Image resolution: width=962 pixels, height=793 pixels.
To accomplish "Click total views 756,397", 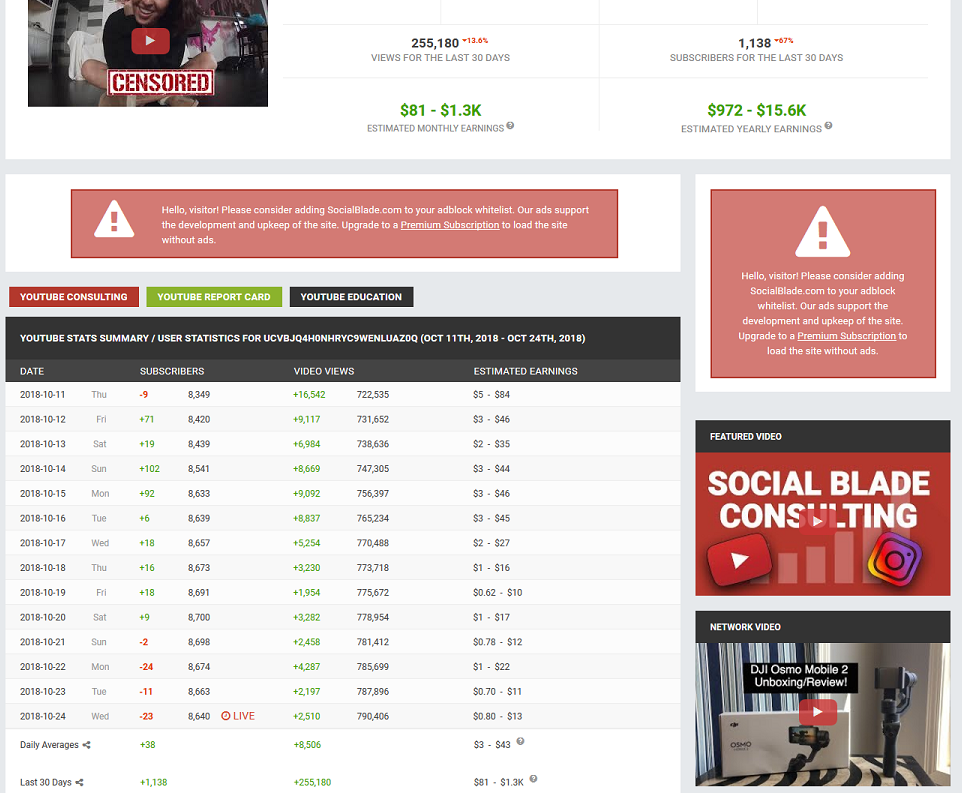I will click(x=373, y=494).
